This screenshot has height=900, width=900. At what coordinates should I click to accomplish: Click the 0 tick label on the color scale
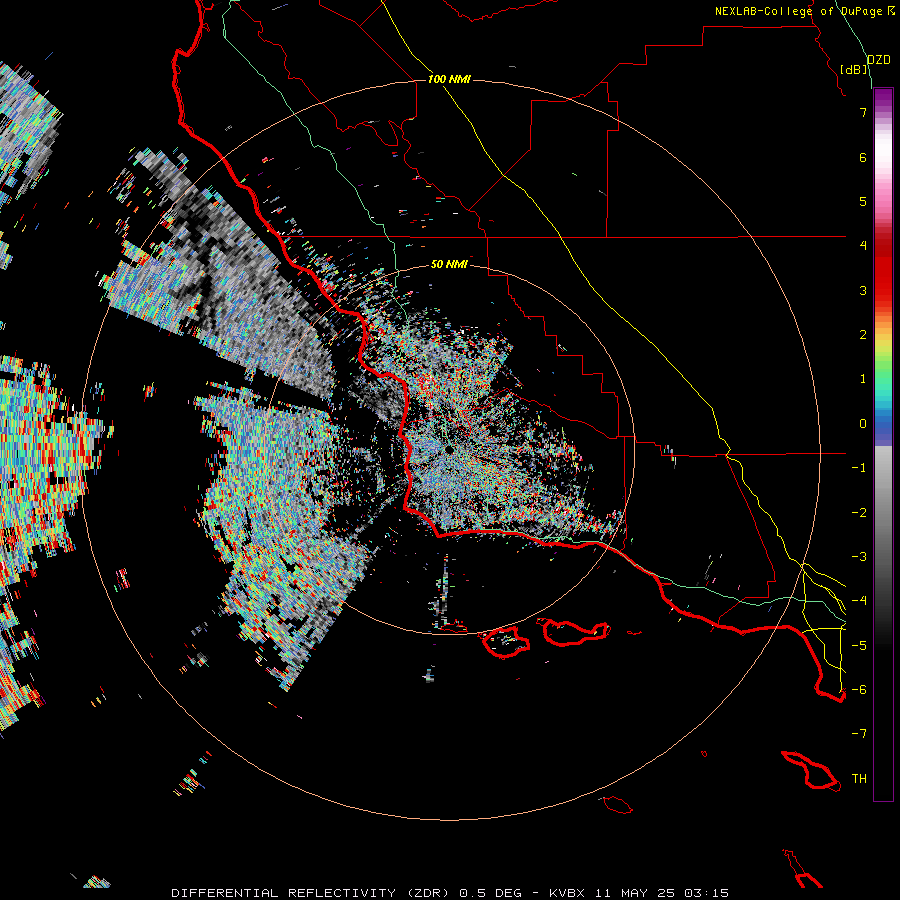coord(863,424)
